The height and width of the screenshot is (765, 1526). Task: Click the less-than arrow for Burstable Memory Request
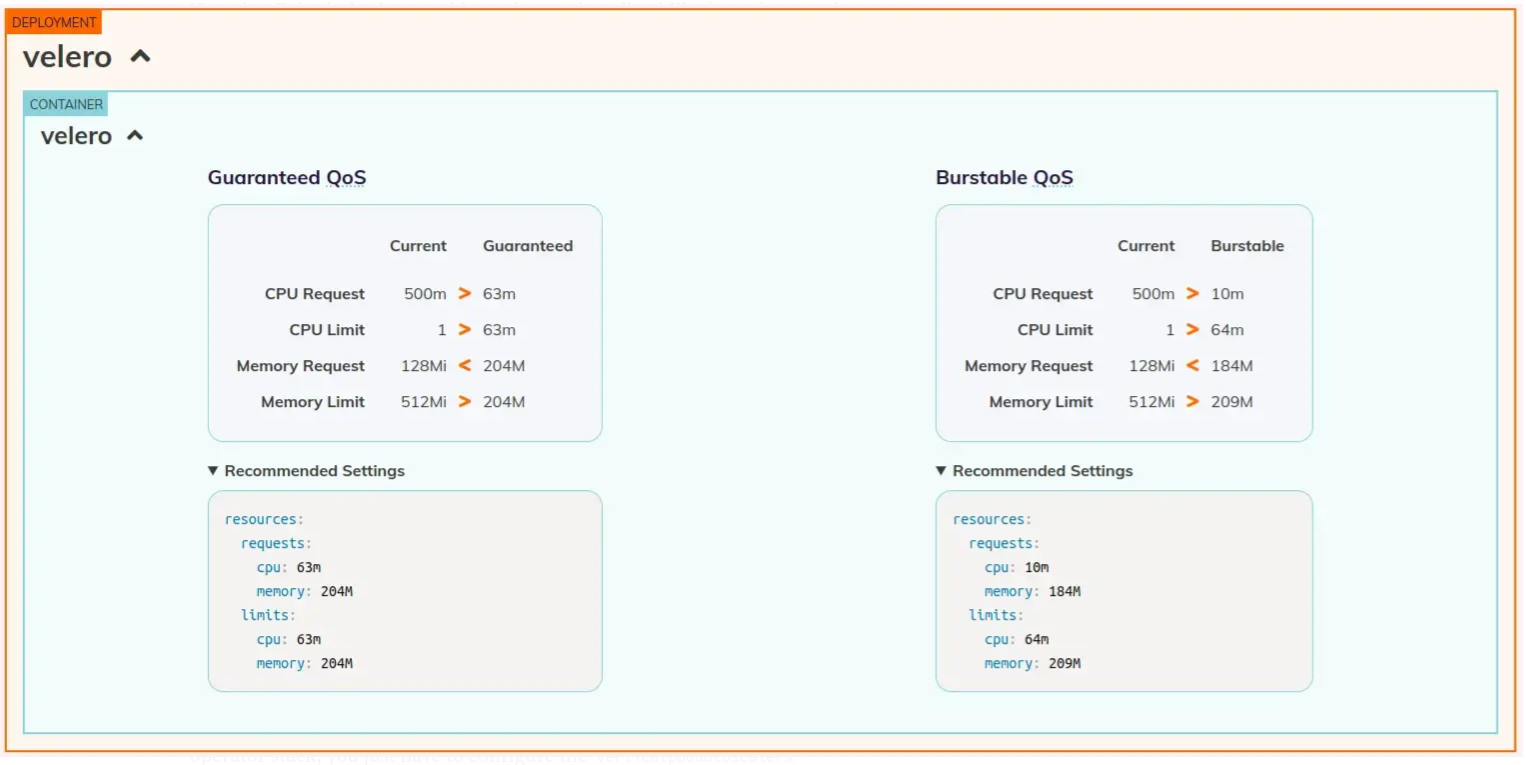(1192, 366)
